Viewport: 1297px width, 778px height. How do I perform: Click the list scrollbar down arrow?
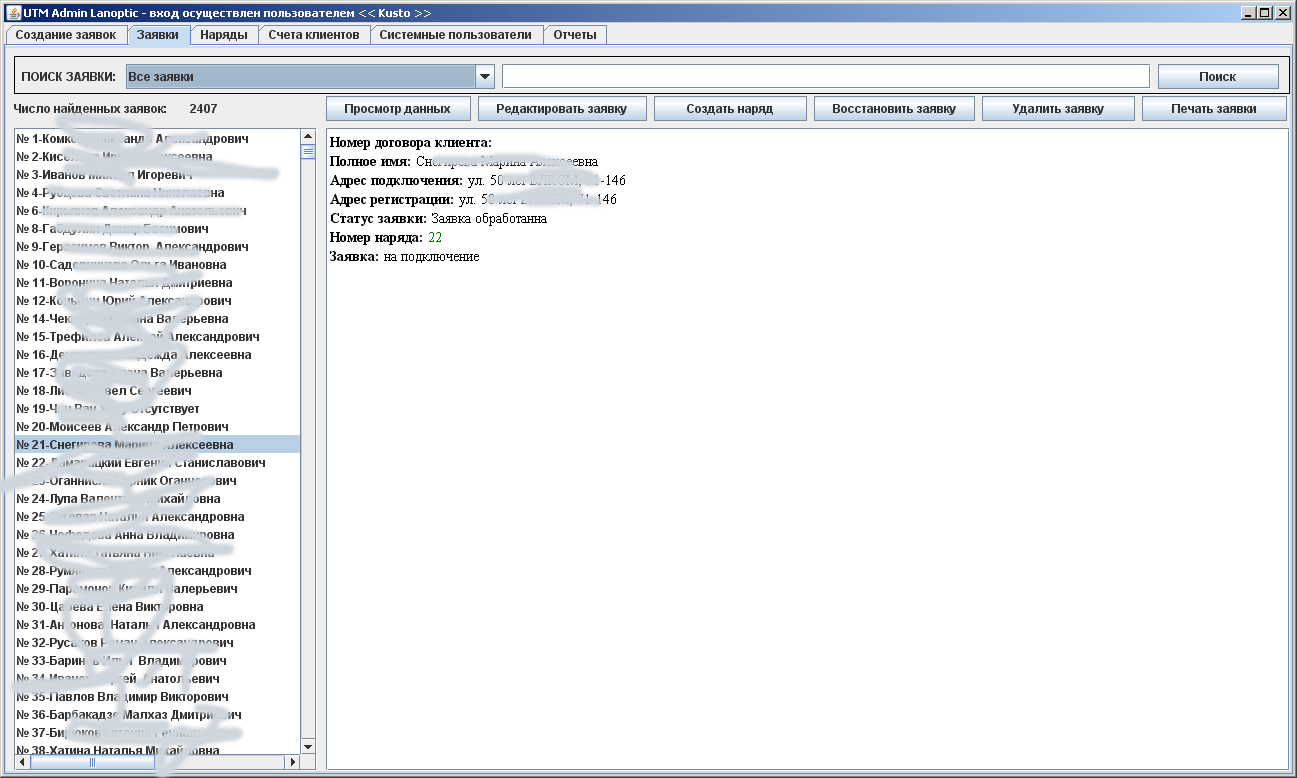(308, 747)
